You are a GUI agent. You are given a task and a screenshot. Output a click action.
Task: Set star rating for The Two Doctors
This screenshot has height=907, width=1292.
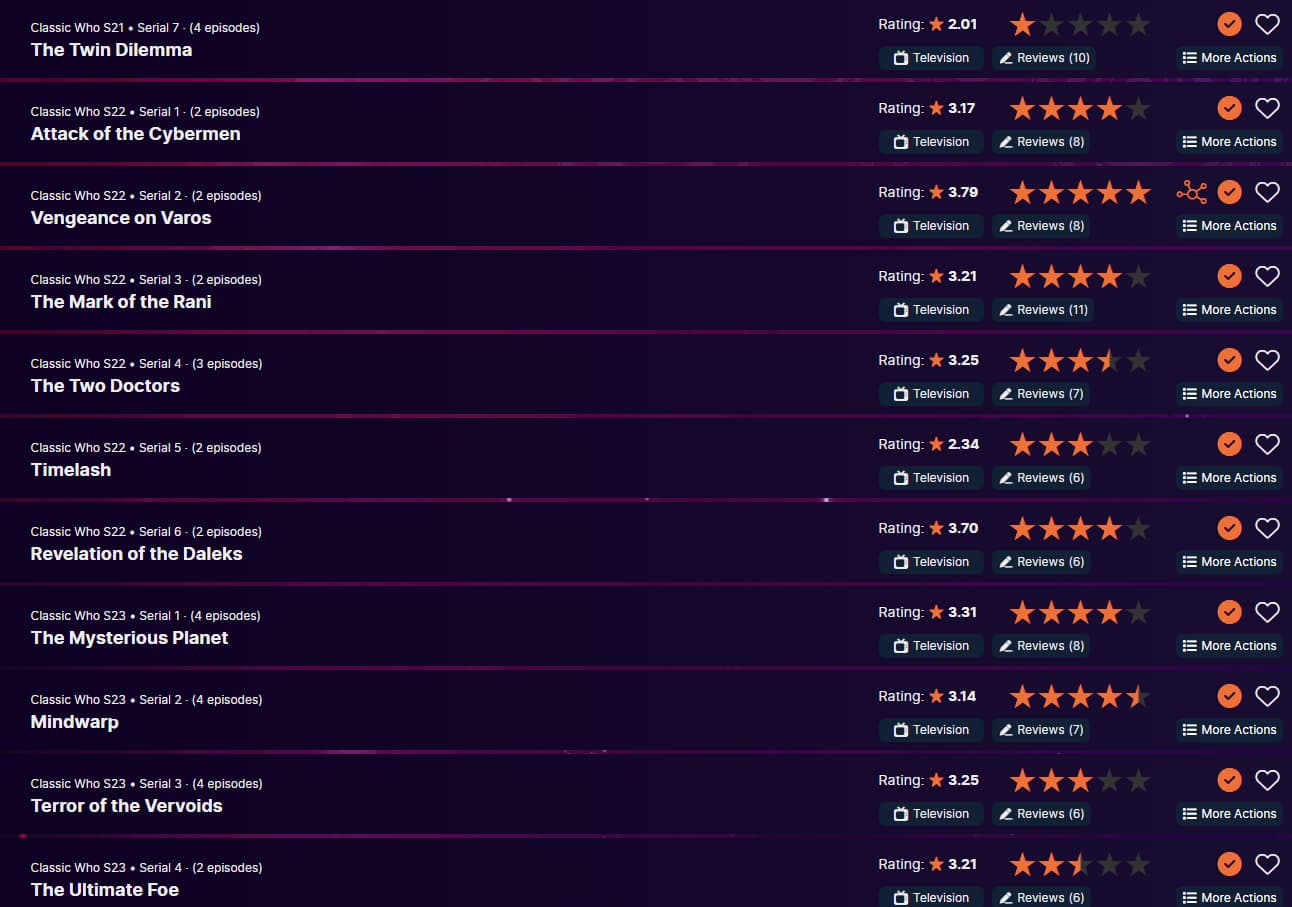point(1080,360)
